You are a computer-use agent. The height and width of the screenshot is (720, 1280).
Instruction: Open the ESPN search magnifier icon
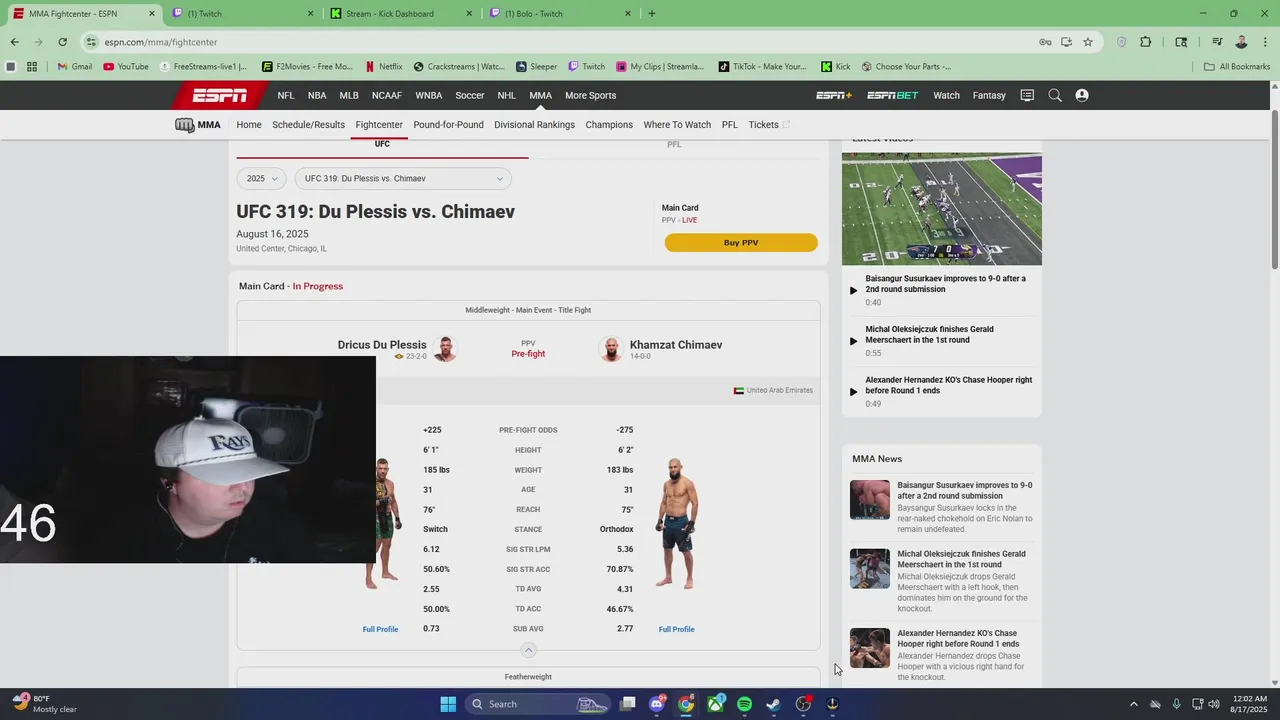tap(1054, 95)
